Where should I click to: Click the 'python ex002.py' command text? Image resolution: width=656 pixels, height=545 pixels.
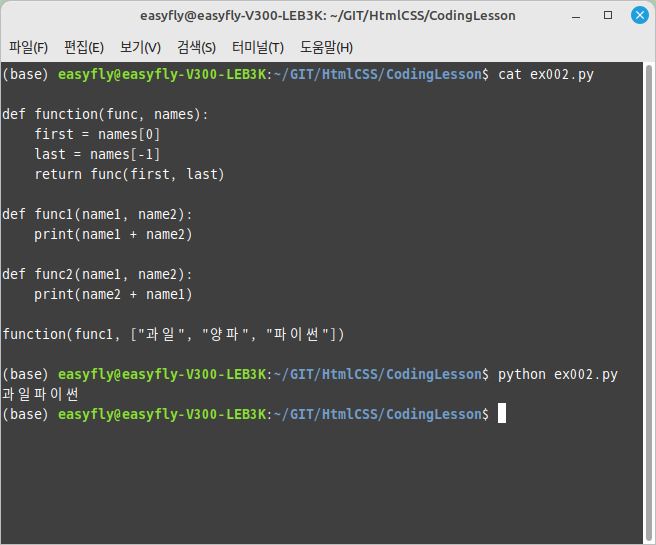coord(558,374)
